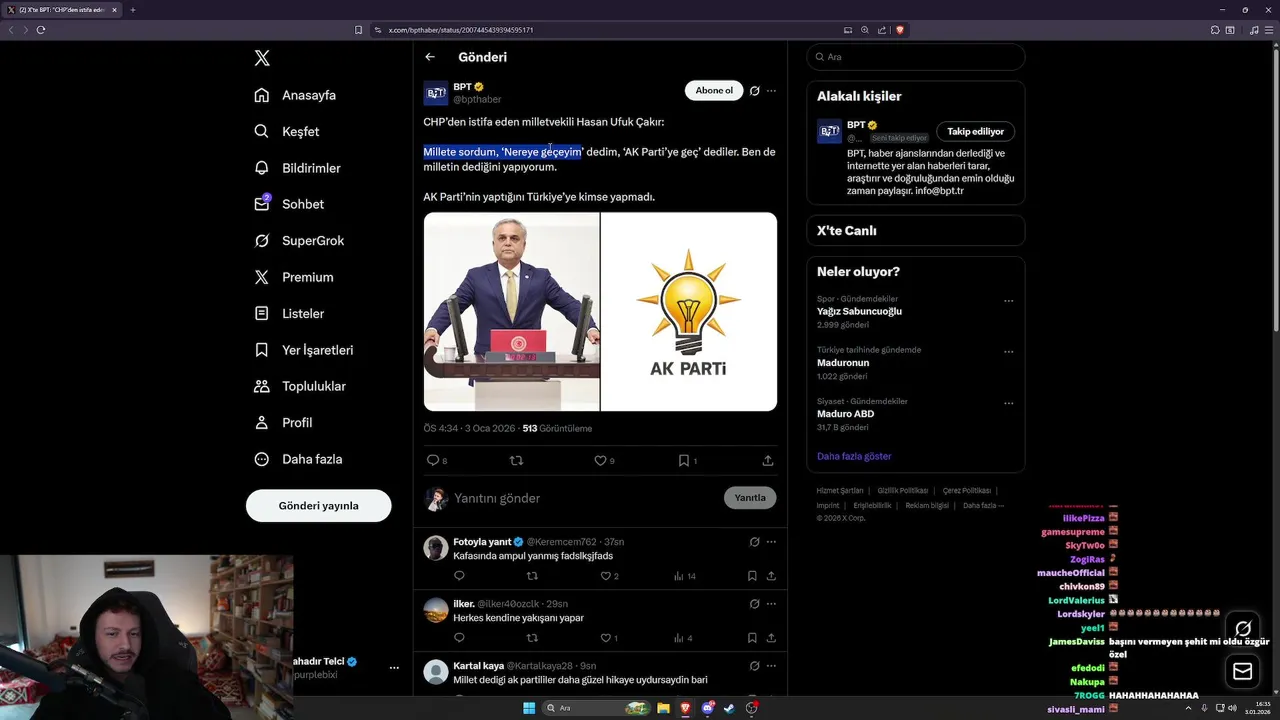
Task: Reload the page in browser toolbar
Action: (x=41, y=30)
